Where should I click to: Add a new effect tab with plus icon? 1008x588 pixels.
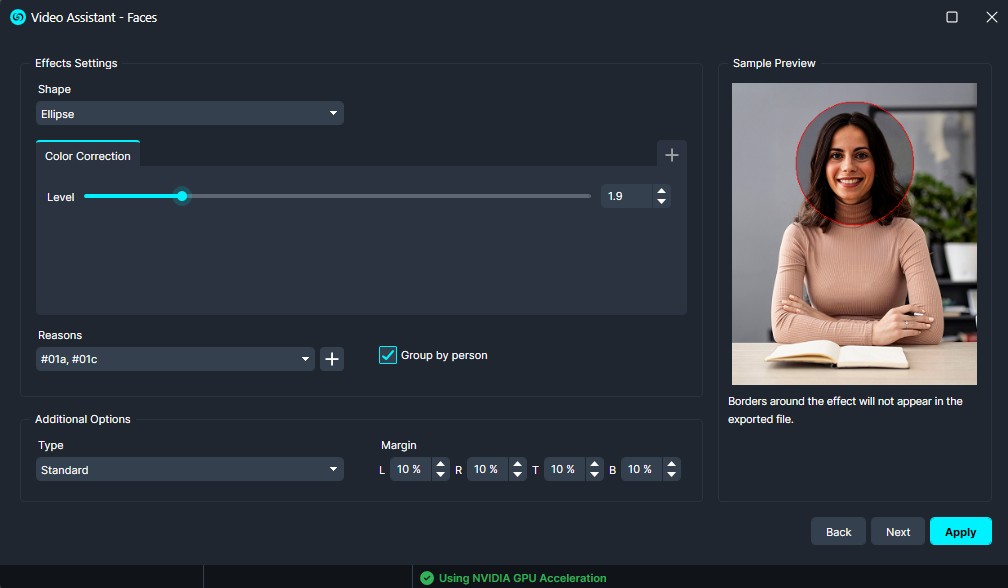tap(672, 155)
